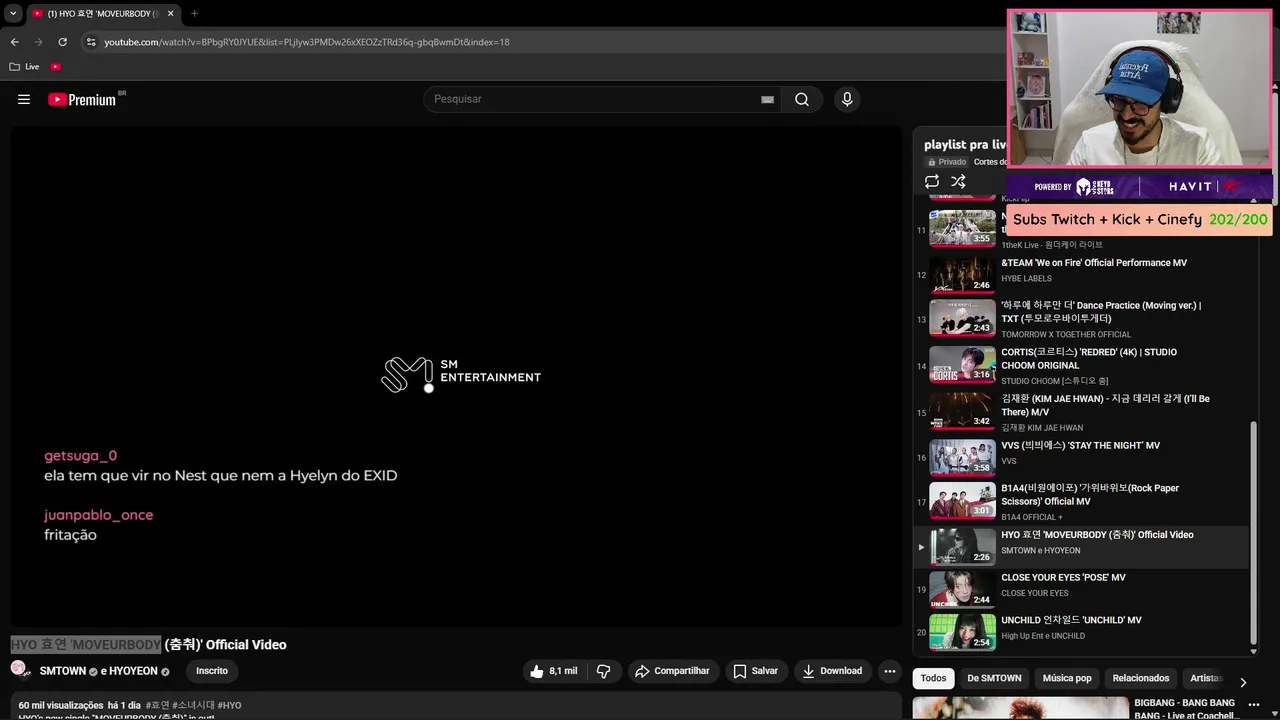Image resolution: width=1280 pixels, height=720 pixels.
Task: Click HYBE LABELS channel text
Action: click(1026, 279)
